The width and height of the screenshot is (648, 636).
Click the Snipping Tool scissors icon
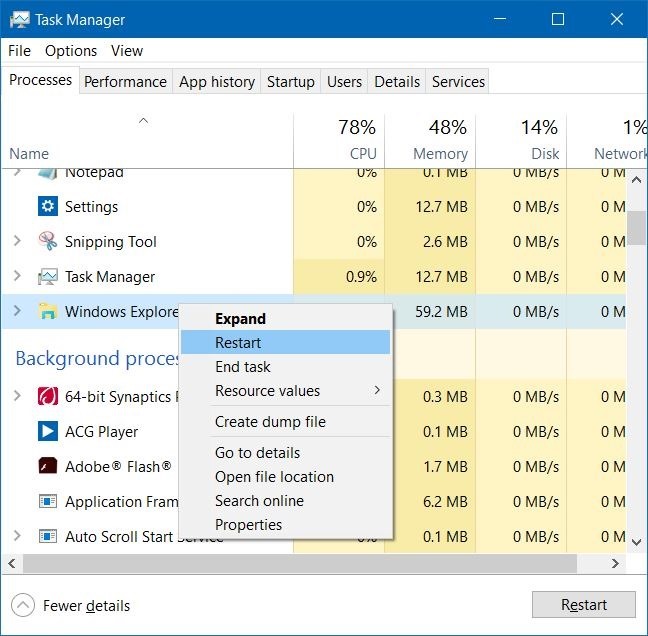[48, 241]
